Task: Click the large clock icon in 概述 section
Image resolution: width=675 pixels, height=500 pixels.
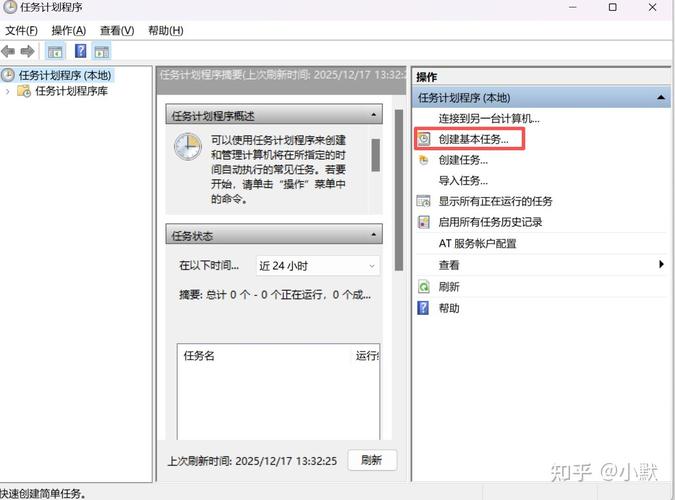Action: pyautogui.click(x=188, y=147)
